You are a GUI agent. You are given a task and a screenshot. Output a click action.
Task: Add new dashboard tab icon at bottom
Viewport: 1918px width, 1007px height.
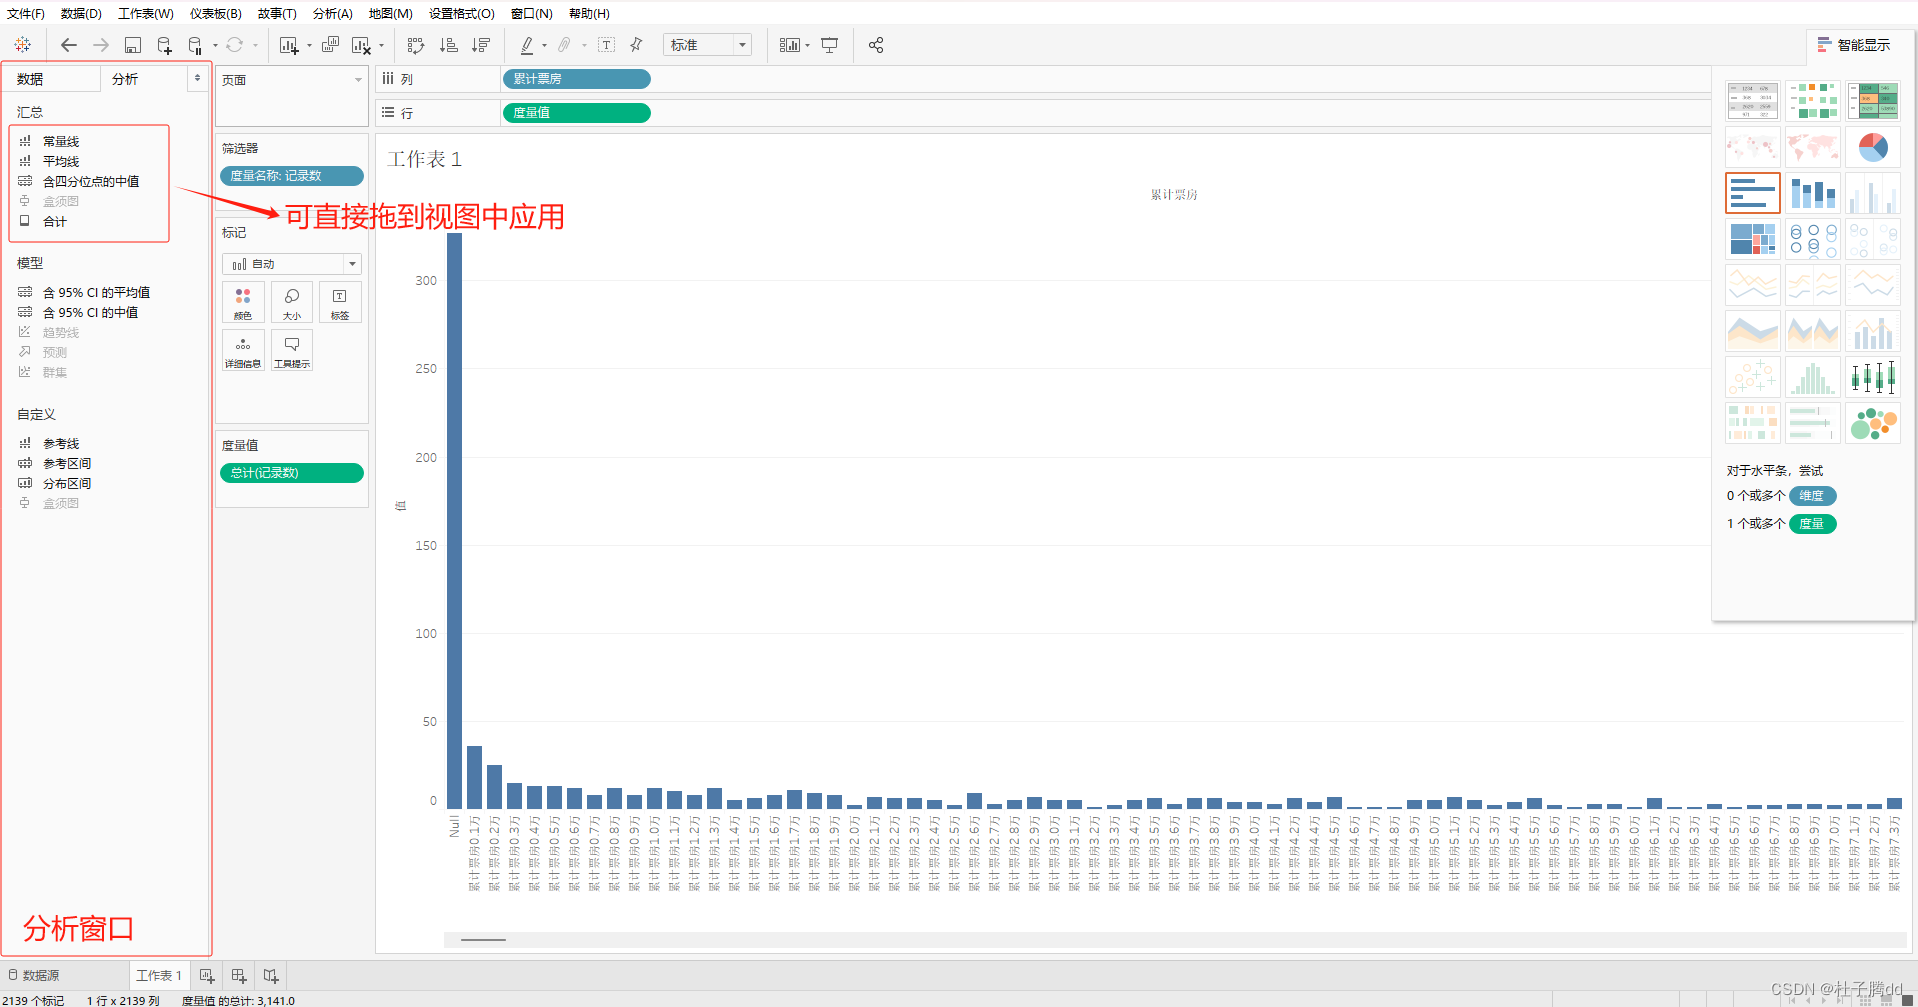pyautogui.click(x=239, y=975)
